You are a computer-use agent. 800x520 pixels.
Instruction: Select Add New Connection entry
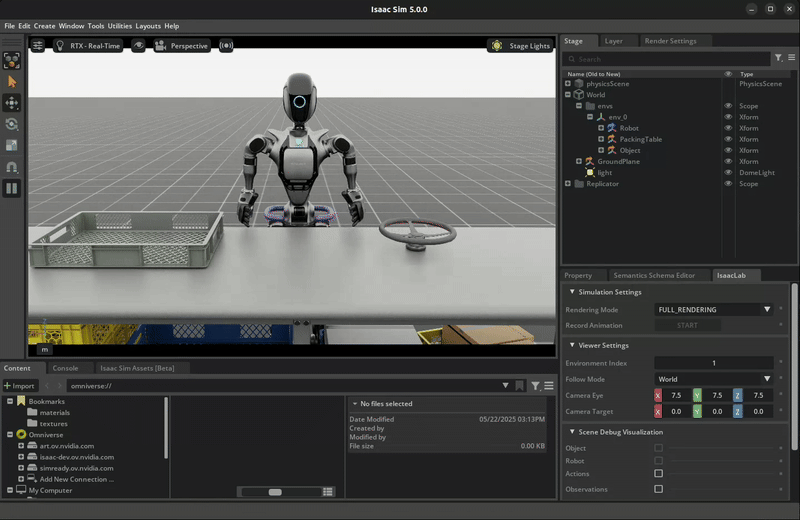77,479
